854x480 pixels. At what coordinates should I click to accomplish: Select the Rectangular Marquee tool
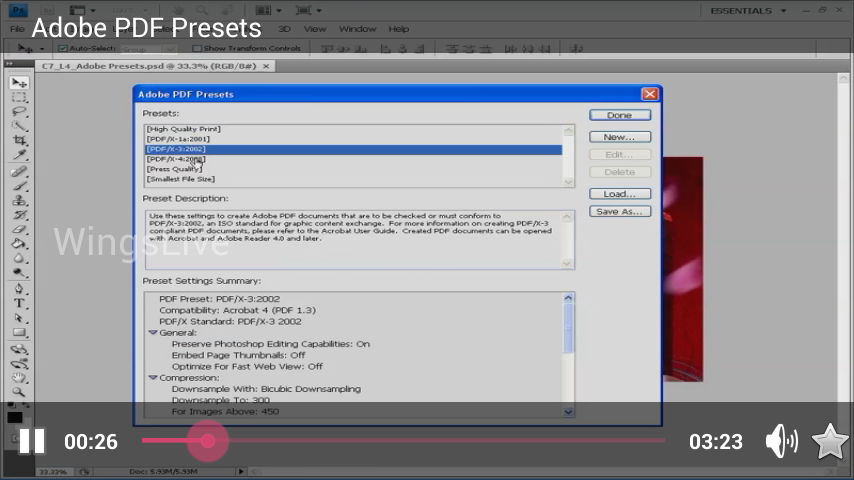pyautogui.click(x=19, y=98)
